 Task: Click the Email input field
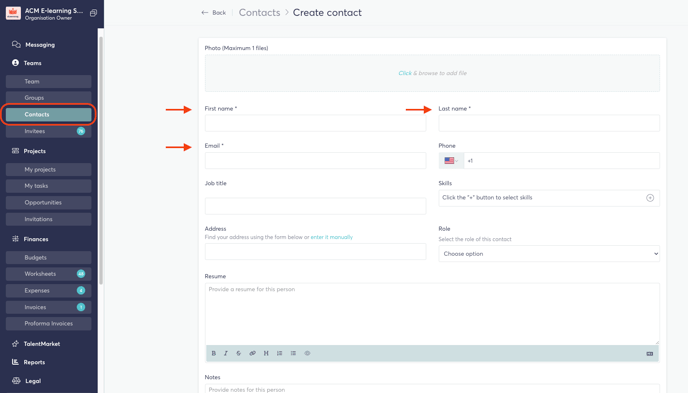(315, 161)
